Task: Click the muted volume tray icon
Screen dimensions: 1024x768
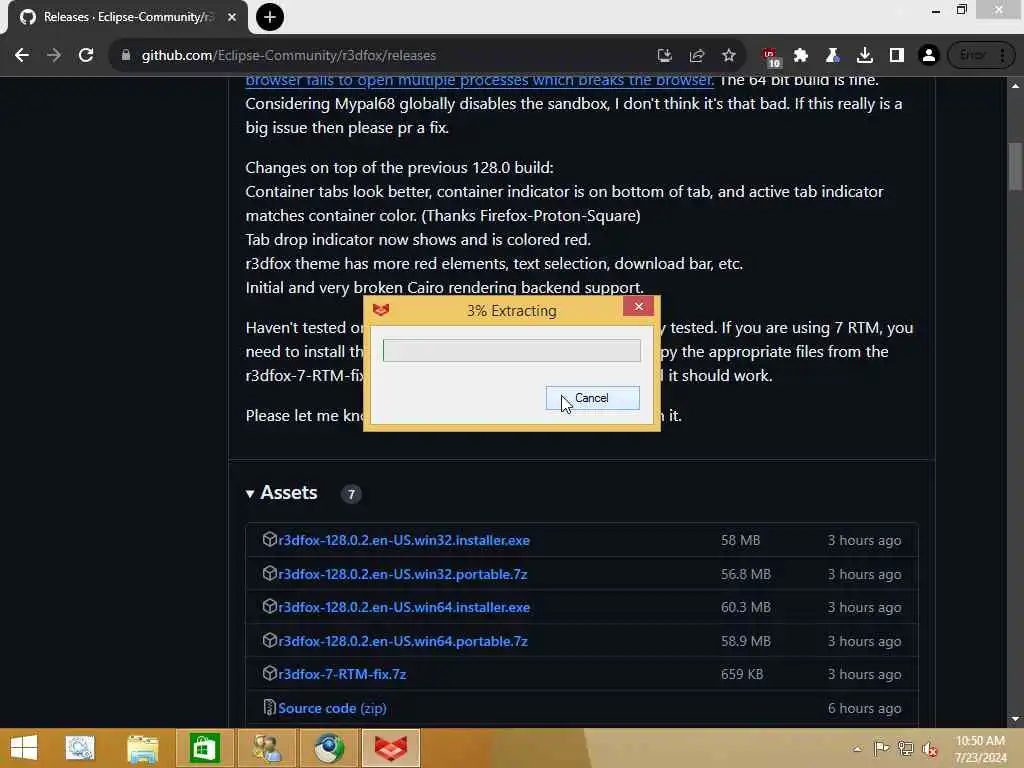Action: (930, 749)
